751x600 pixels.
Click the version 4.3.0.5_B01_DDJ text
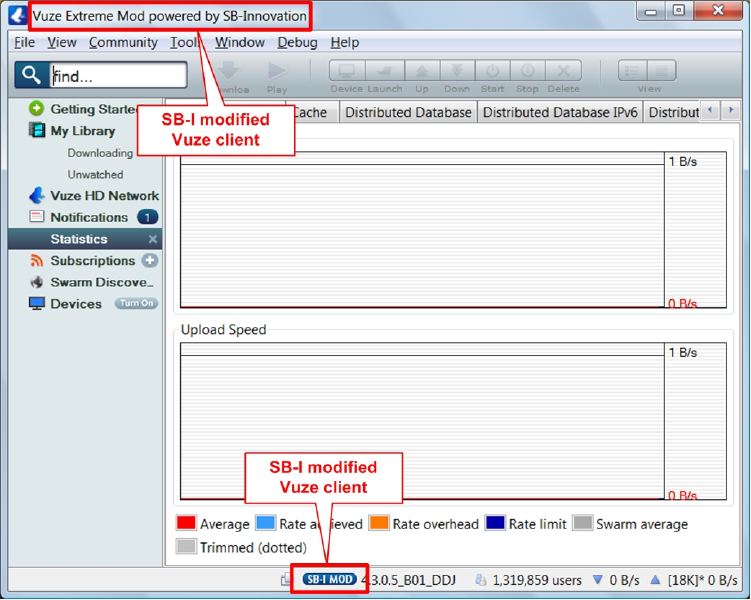coord(409,580)
